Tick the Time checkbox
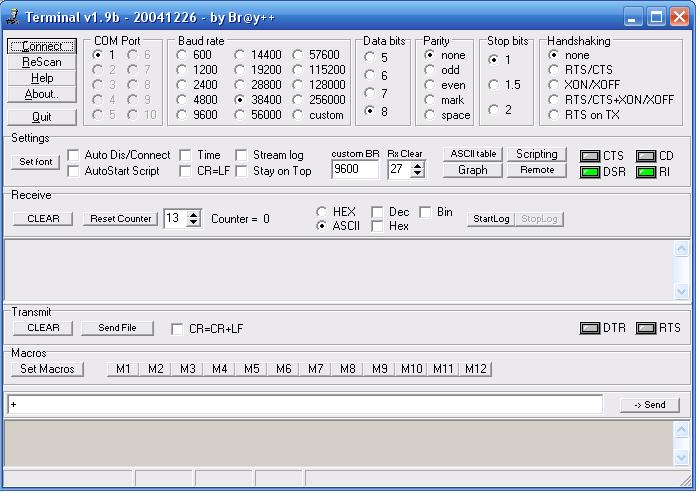The width and height of the screenshot is (698, 493). 185,155
